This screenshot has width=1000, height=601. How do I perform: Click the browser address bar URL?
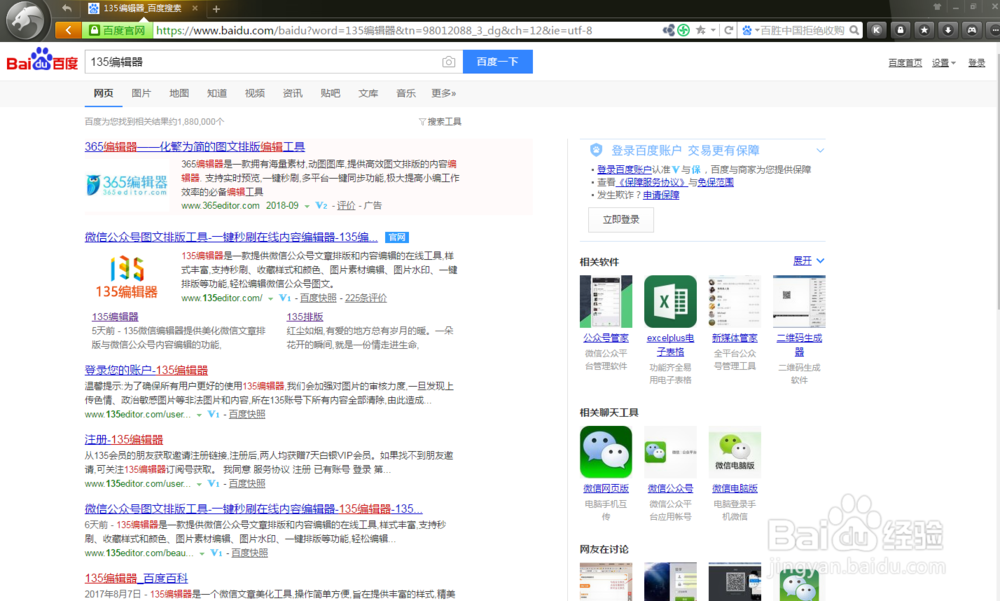[374, 30]
